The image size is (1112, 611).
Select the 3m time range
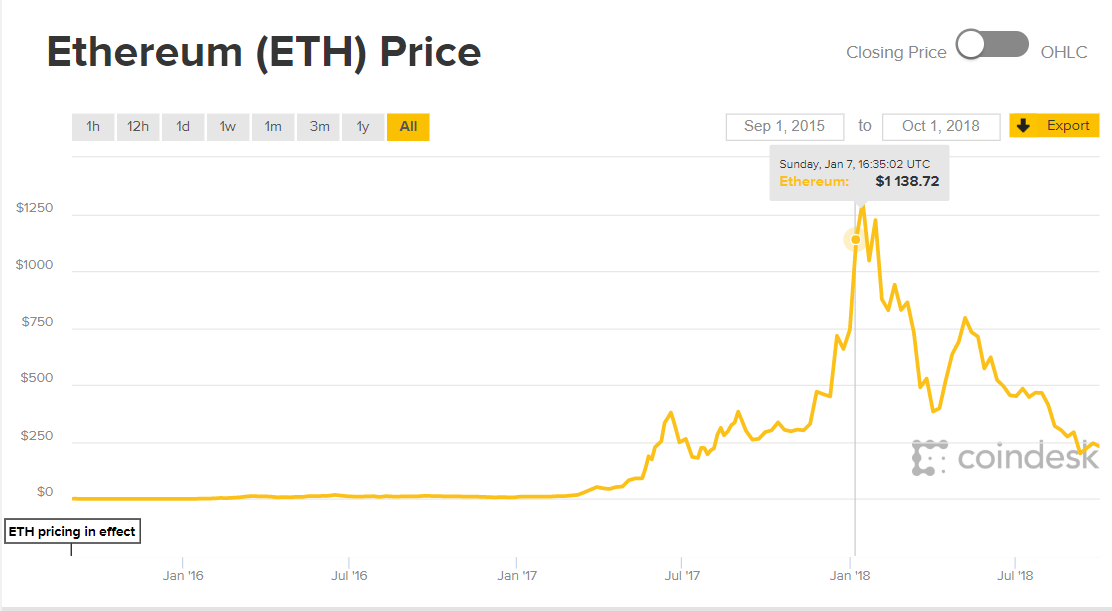pos(319,126)
